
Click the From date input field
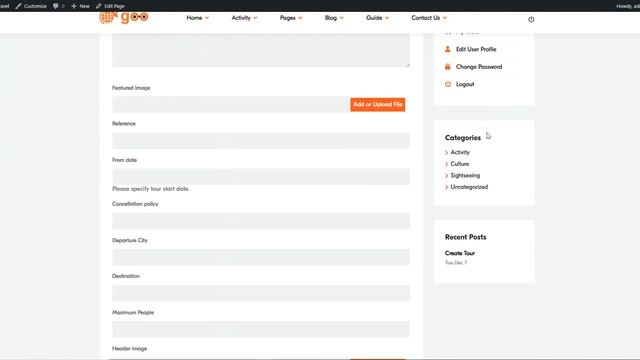click(261, 177)
